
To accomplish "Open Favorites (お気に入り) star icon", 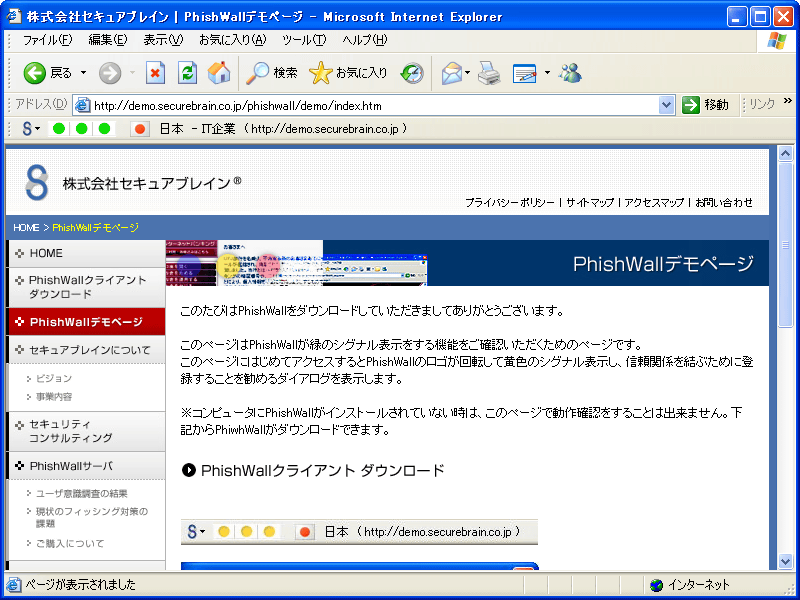I will (320, 73).
